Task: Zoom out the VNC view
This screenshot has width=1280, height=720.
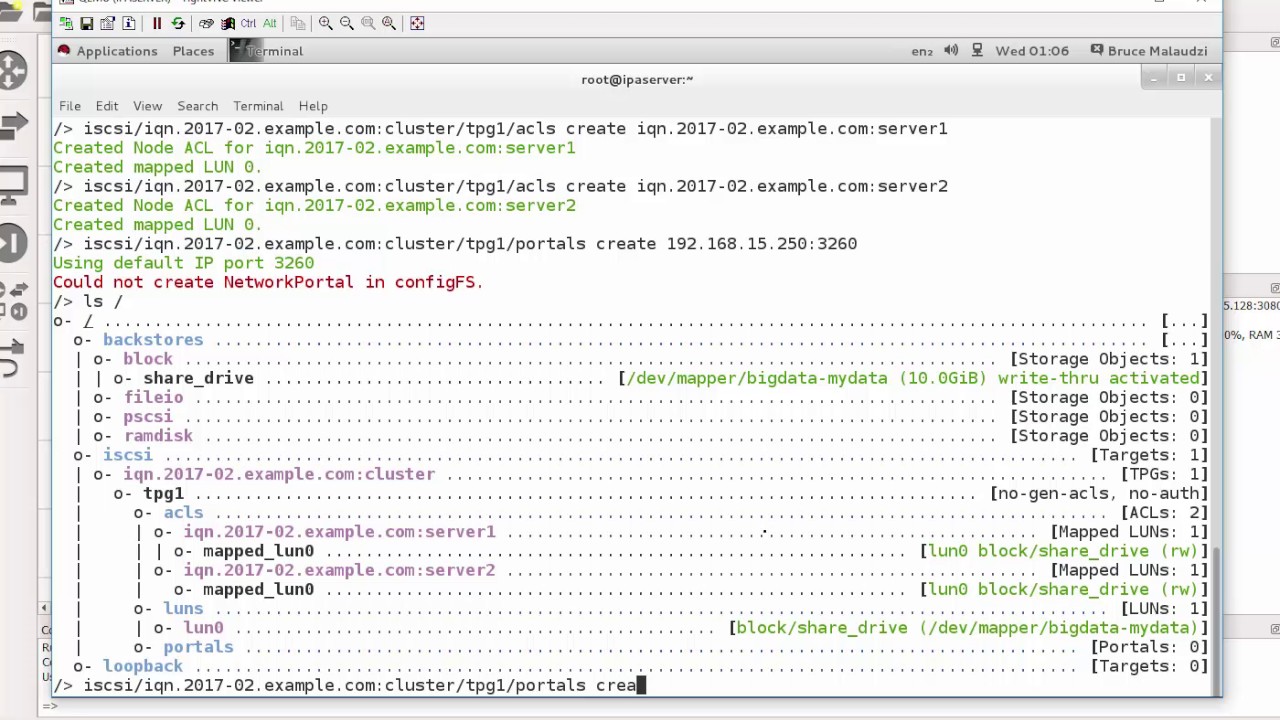Action: (347, 23)
